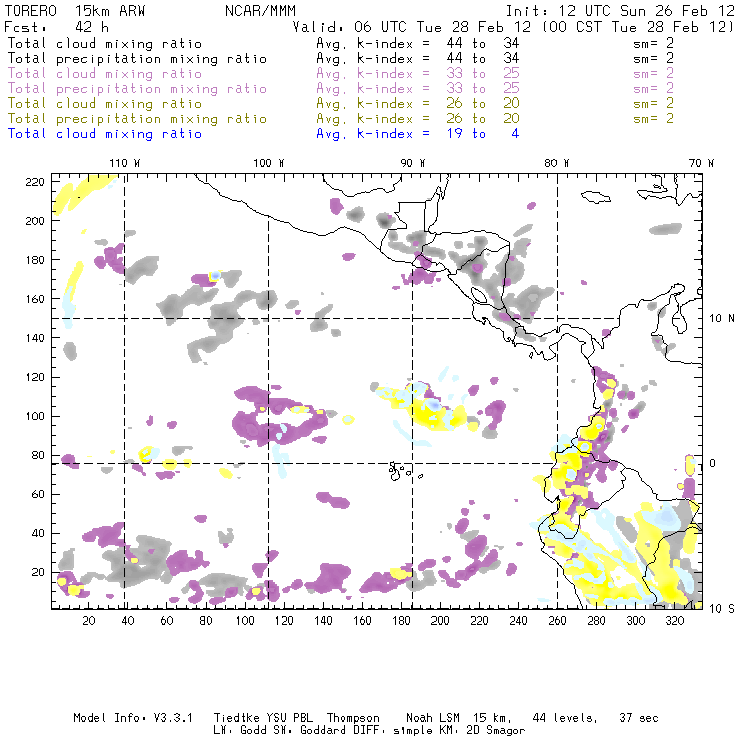Click the x-axis "320" tick label

pyautogui.click(x=674, y=621)
